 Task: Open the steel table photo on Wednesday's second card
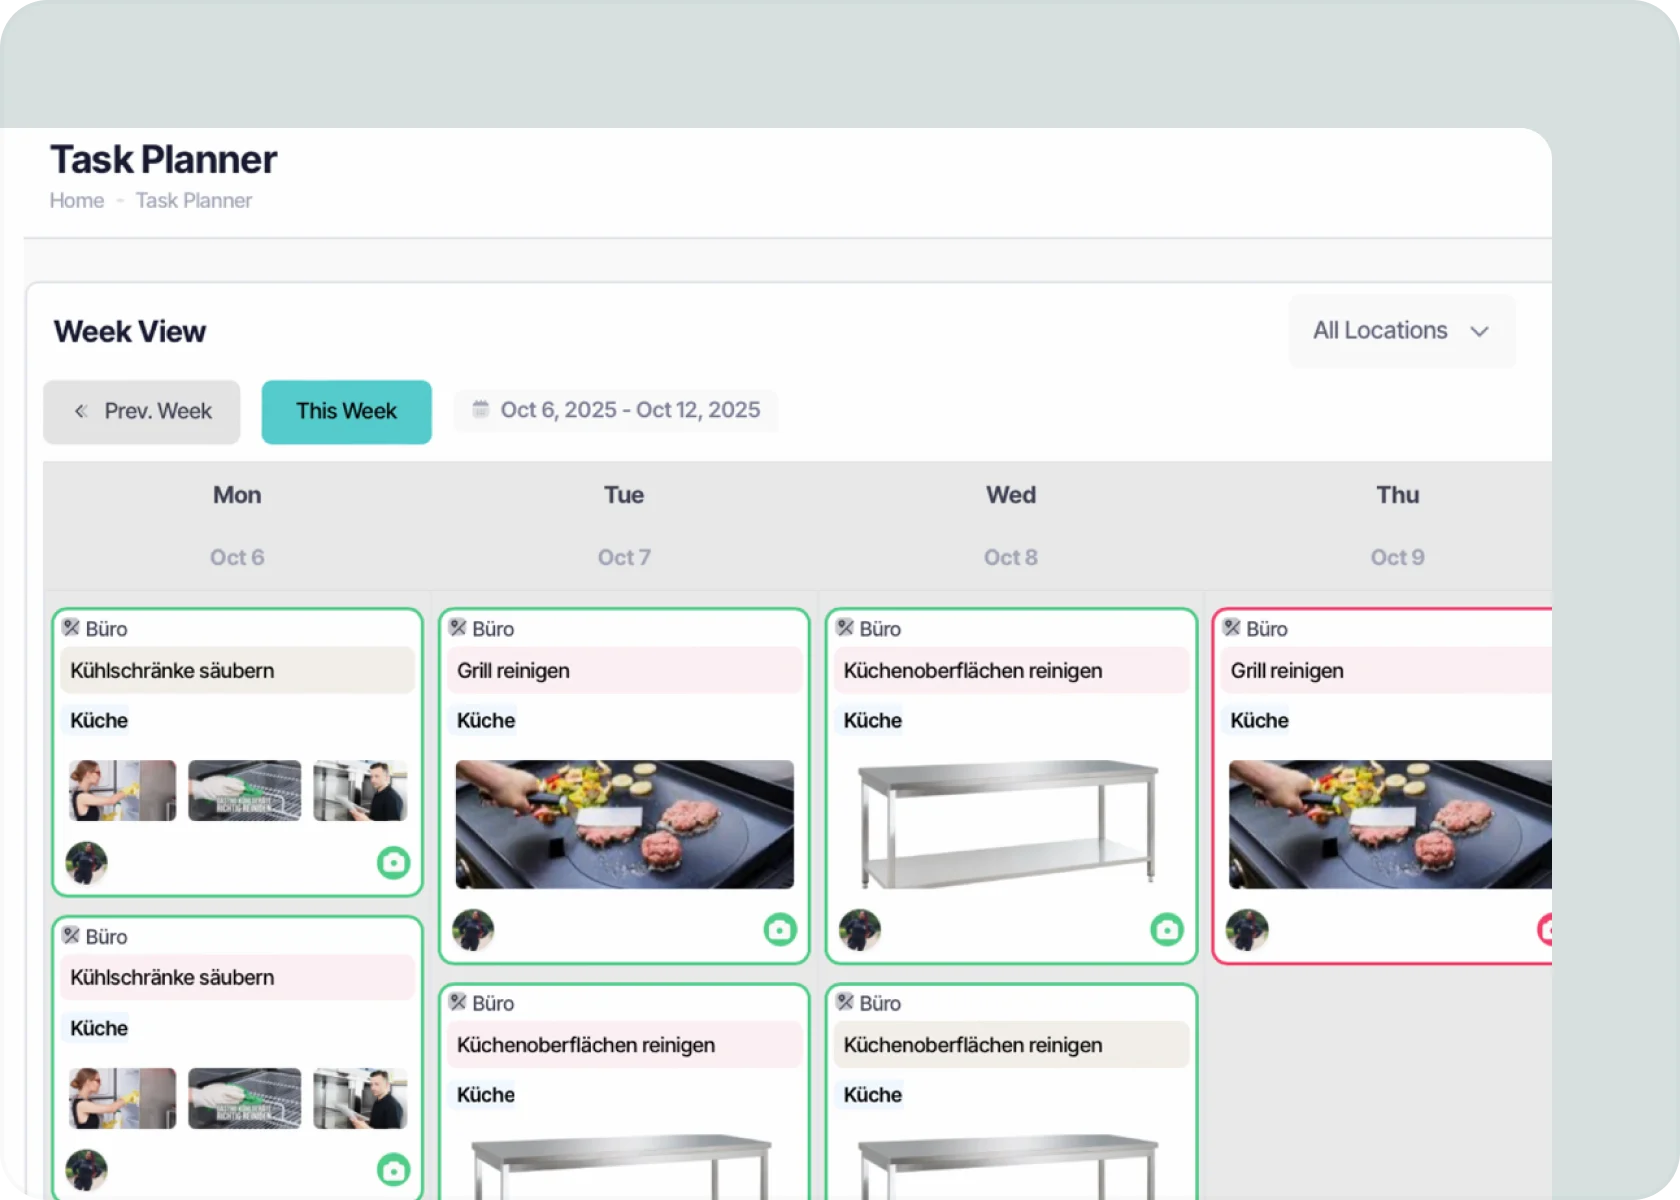pos(1010,1166)
